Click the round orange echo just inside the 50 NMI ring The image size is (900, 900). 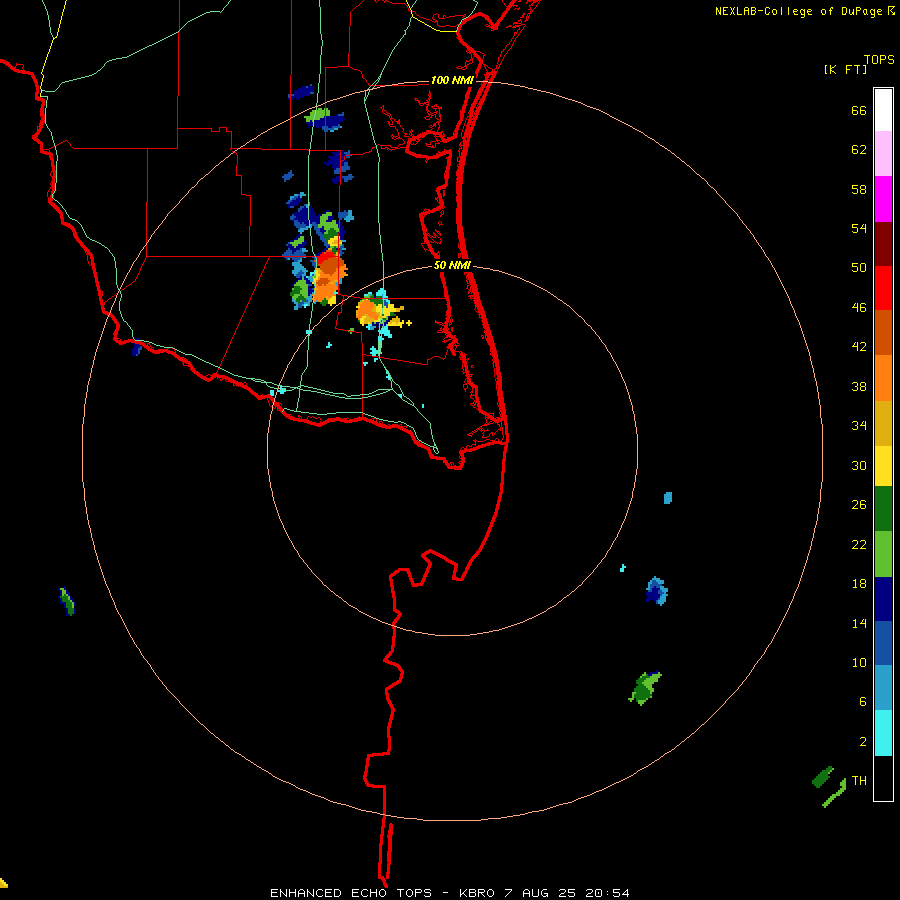tap(369, 312)
